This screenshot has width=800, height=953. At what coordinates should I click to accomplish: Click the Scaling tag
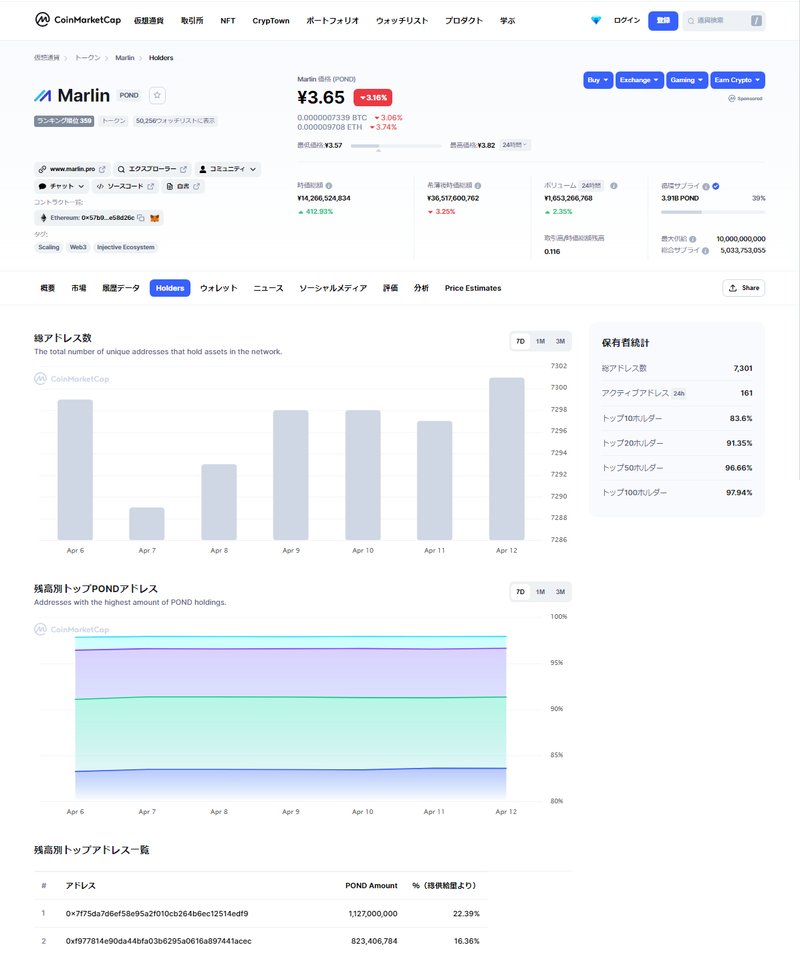pyautogui.click(x=49, y=247)
